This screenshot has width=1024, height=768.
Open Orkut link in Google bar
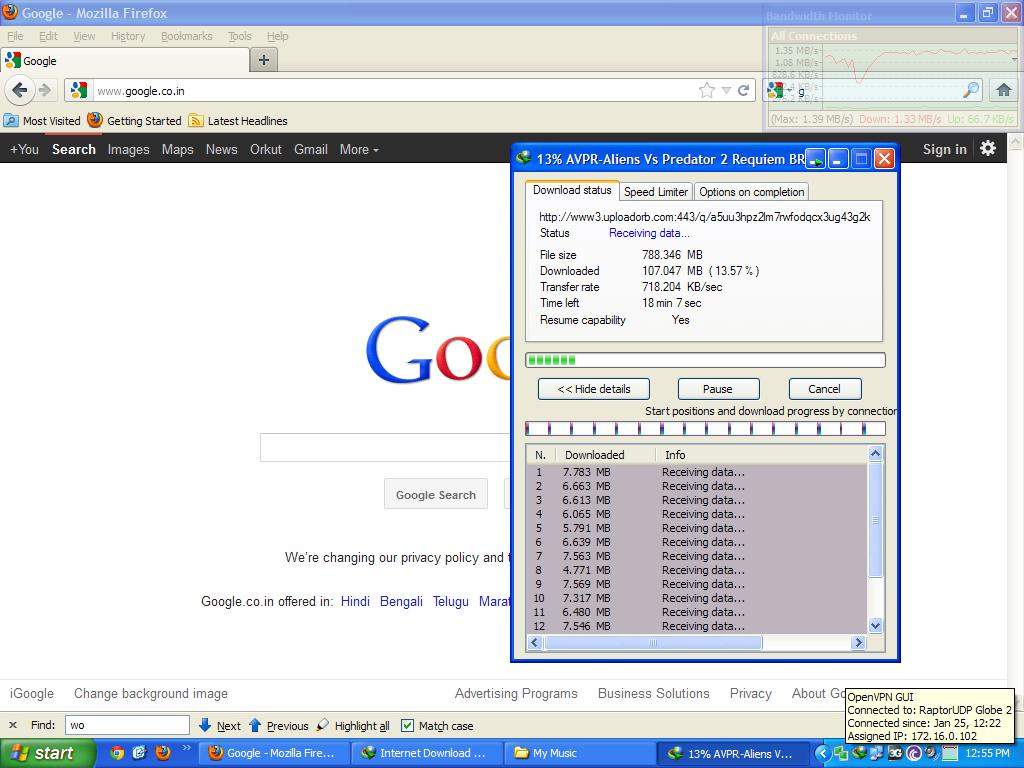point(266,149)
